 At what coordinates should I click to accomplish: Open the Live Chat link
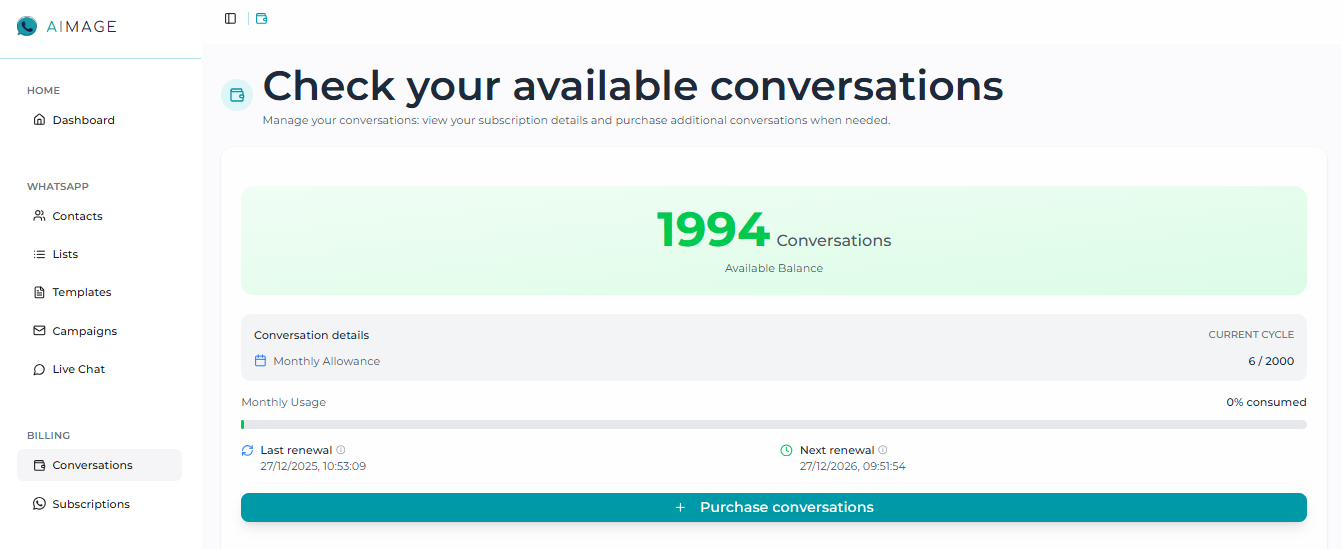(79, 369)
